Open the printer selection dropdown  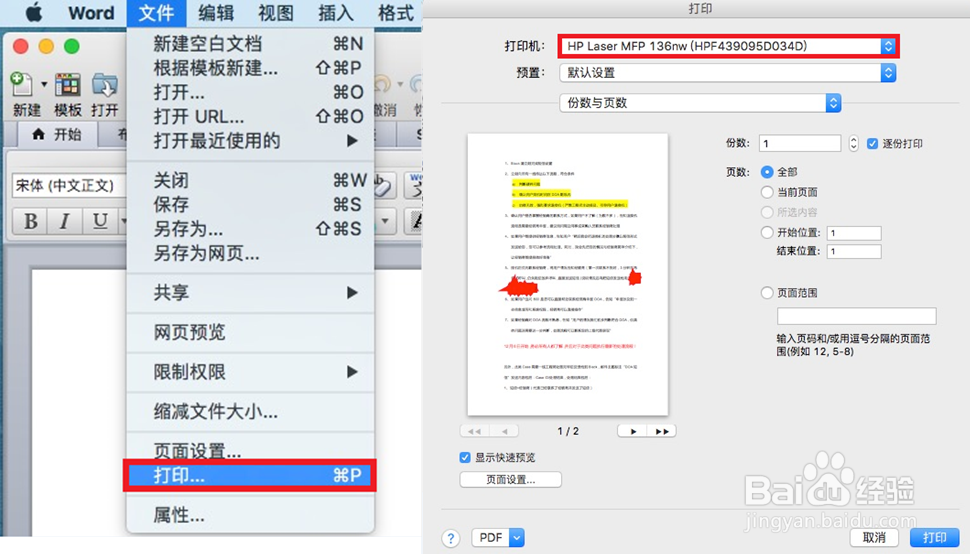(728, 46)
